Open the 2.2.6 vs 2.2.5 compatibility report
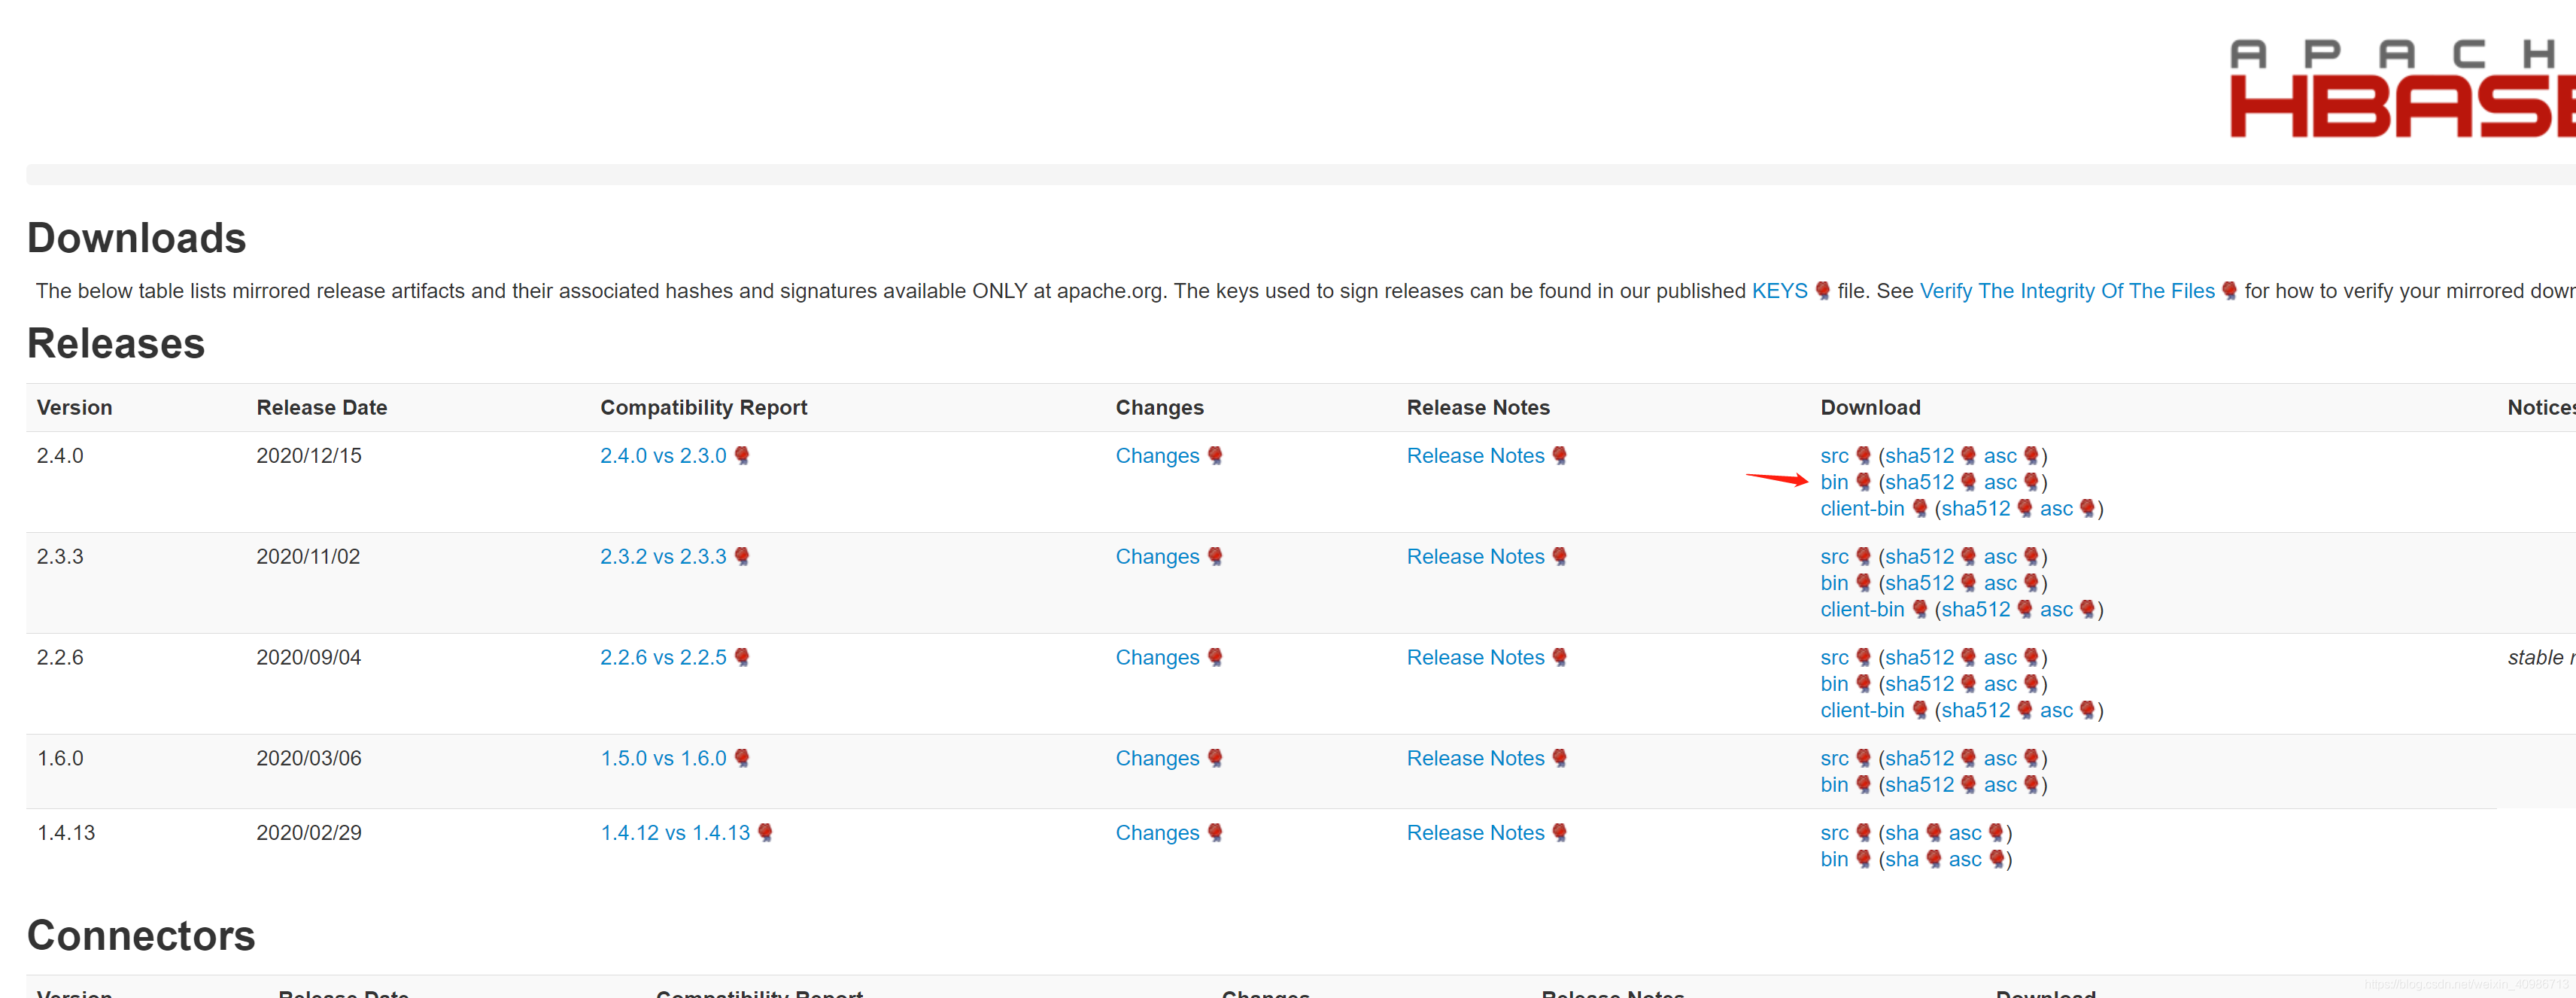 pyautogui.click(x=663, y=658)
